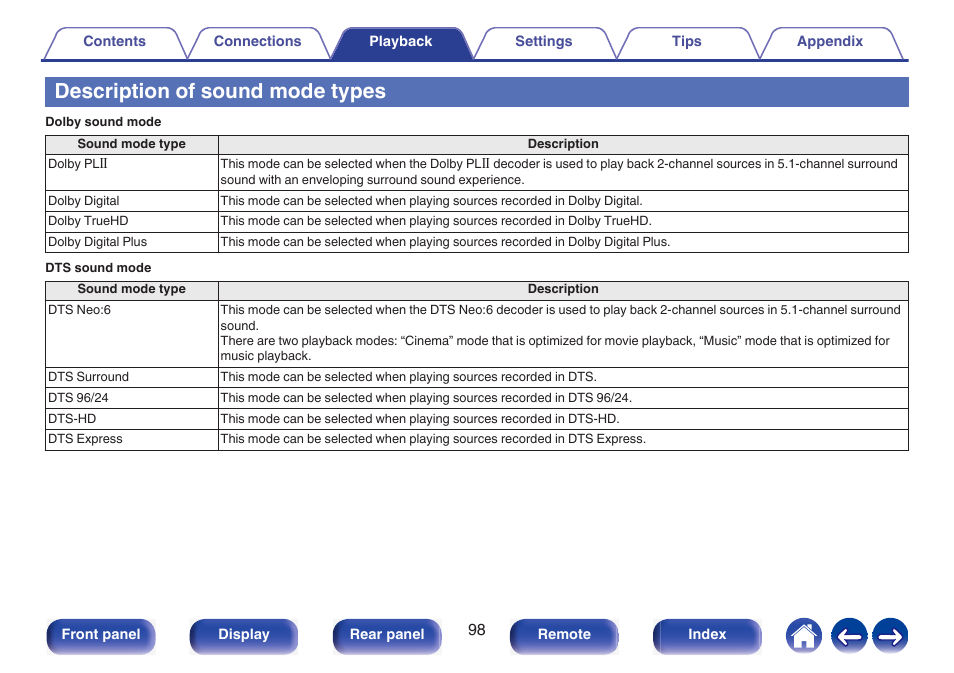Click description ending 'recorded in Dolby Digital.'

[431, 201]
